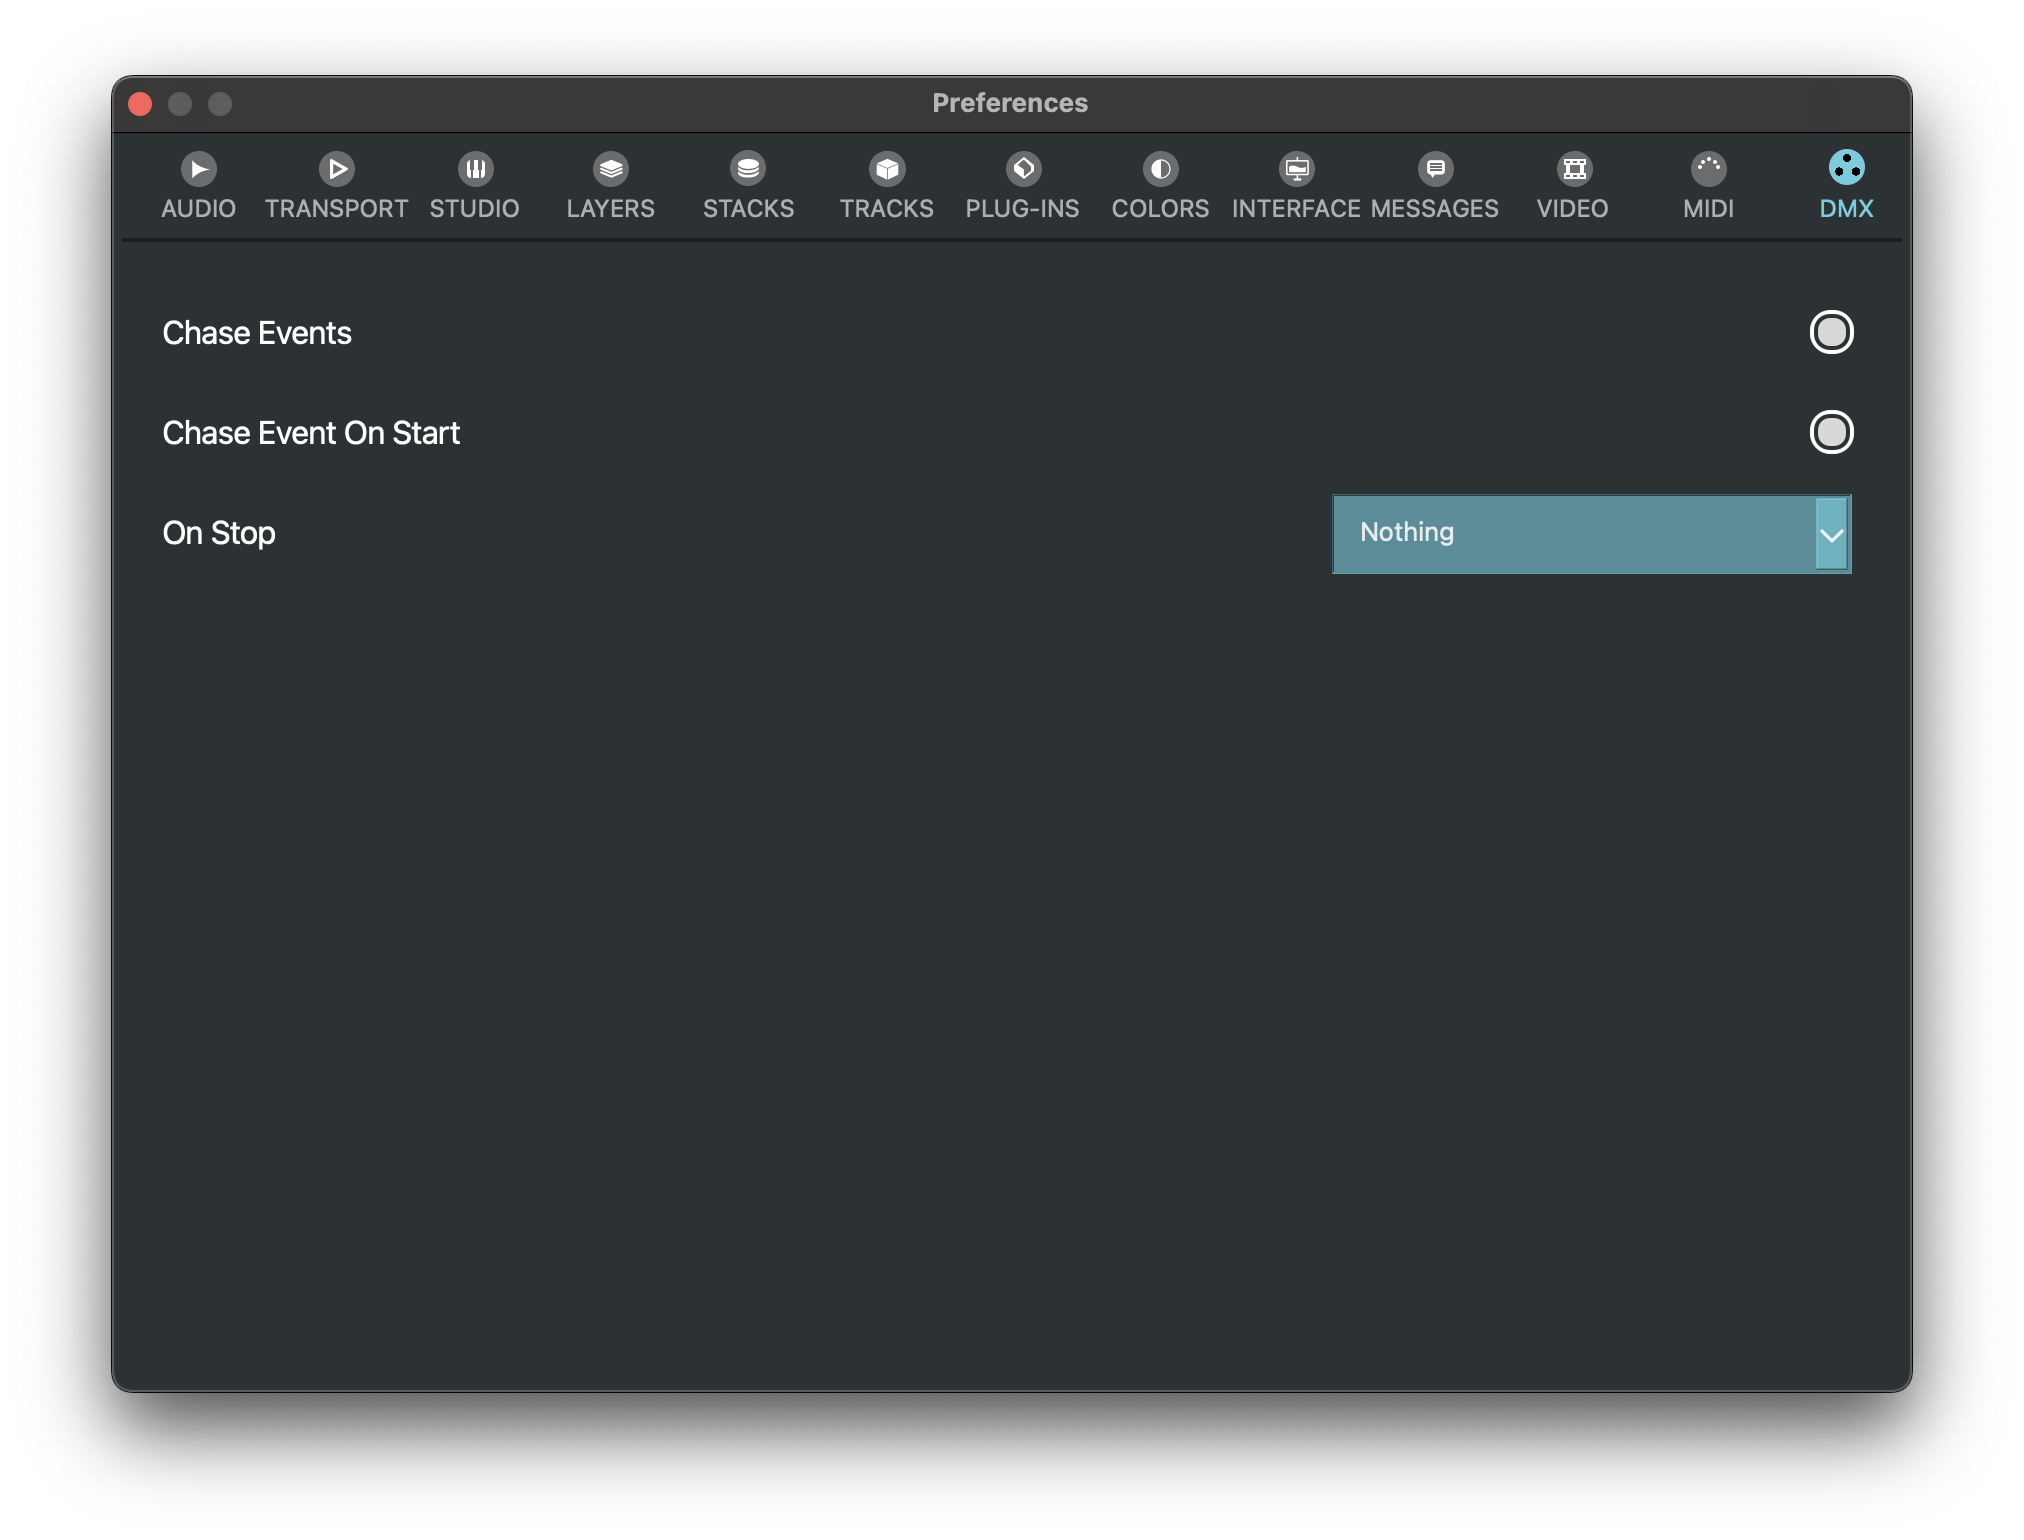This screenshot has height=1540, width=2024.
Task: Enable the Chase Events toggle
Action: click(1831, 332)
